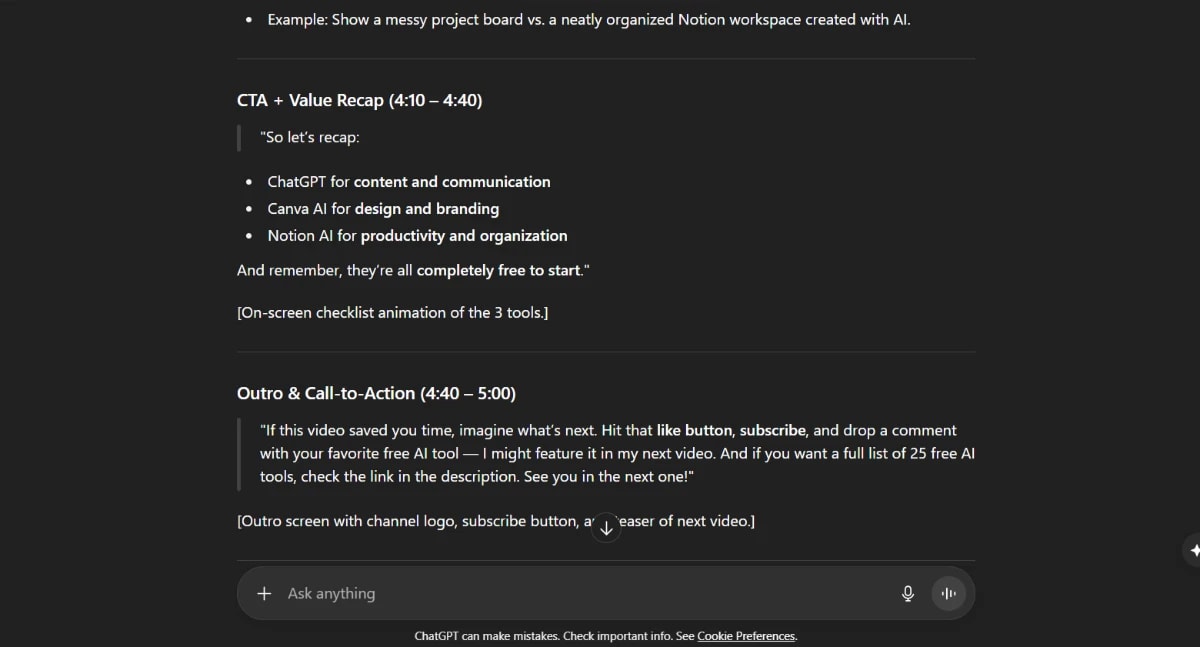Click the Canva AI design and branding bullet

click(383, 208)
